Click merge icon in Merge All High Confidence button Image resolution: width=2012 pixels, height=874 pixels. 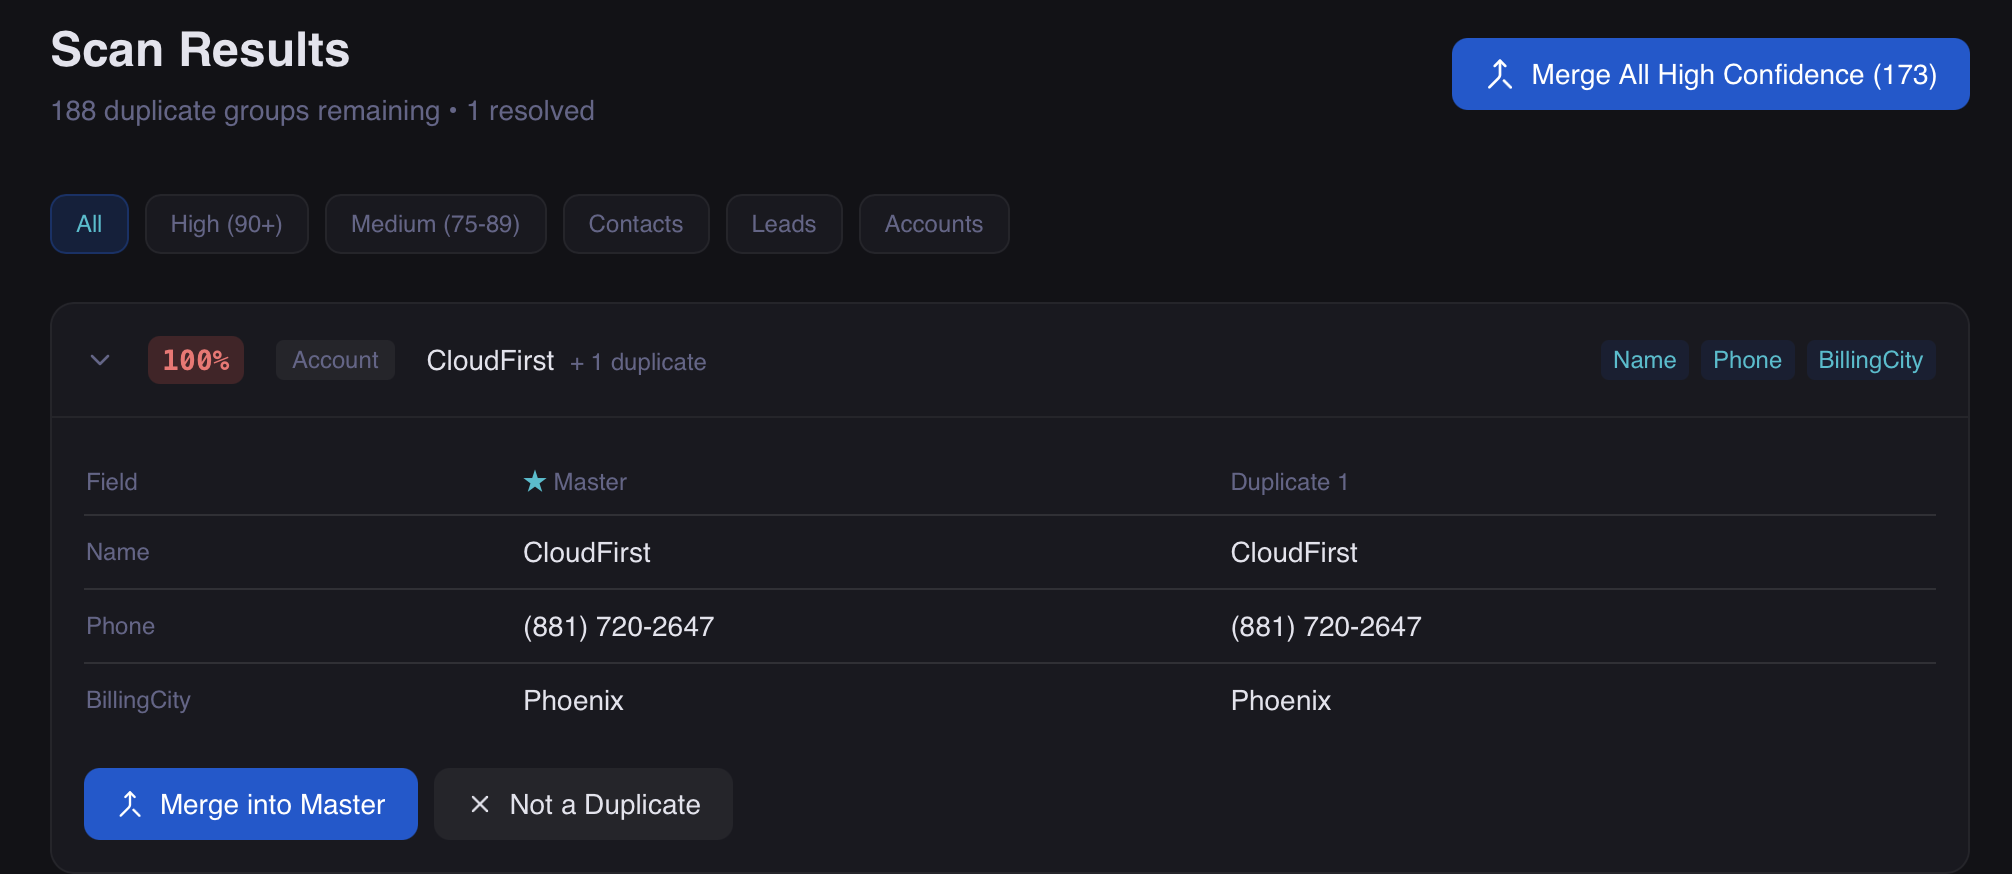coord(1499,74)
